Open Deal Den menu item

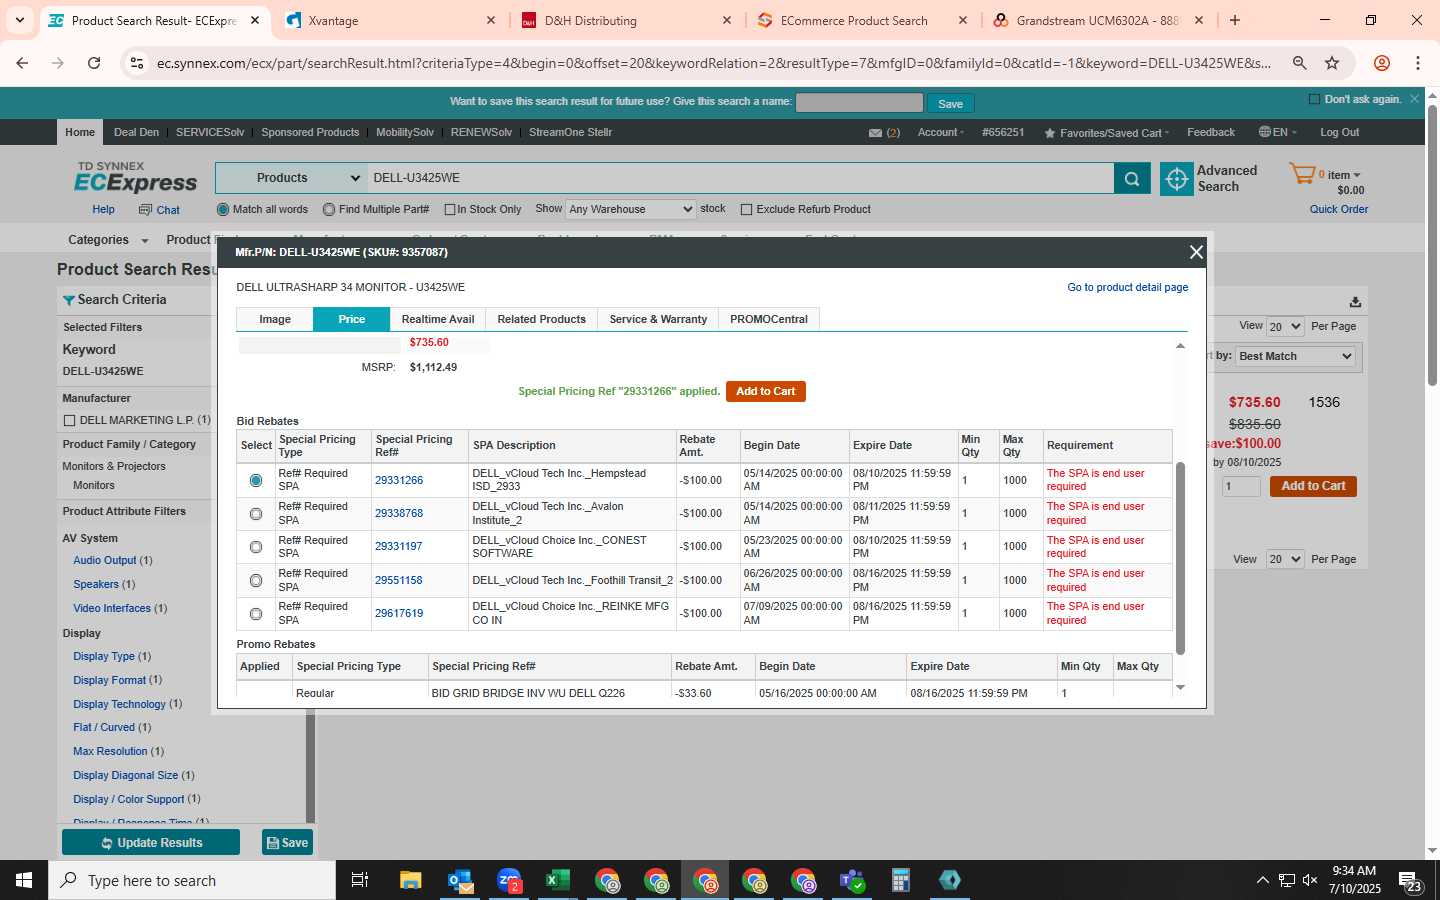click(136, 132)
